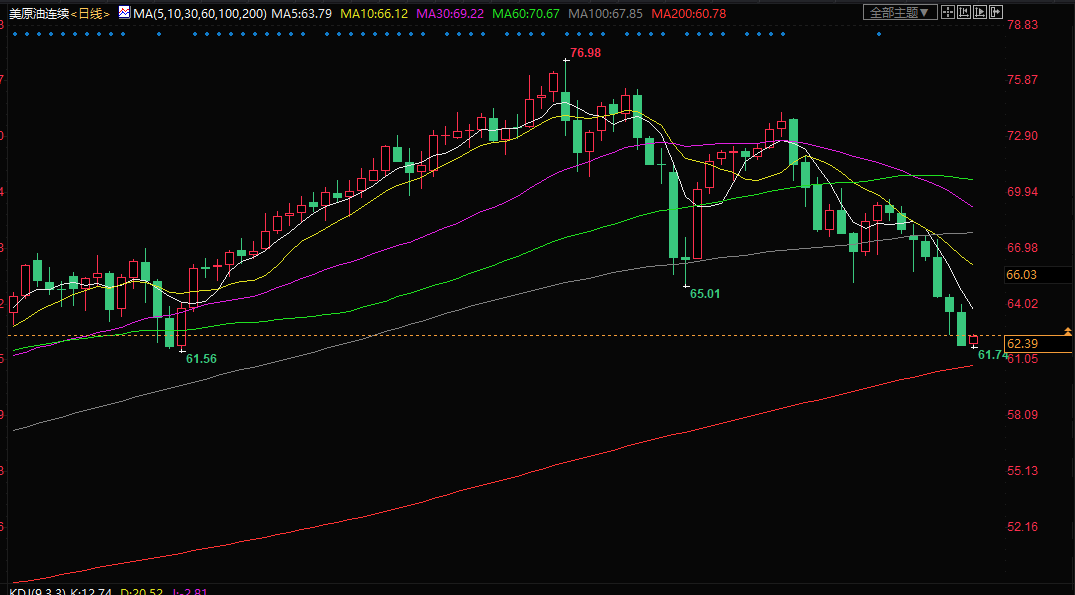Click the 美原油连续 contract name

[x=37, y=14]
